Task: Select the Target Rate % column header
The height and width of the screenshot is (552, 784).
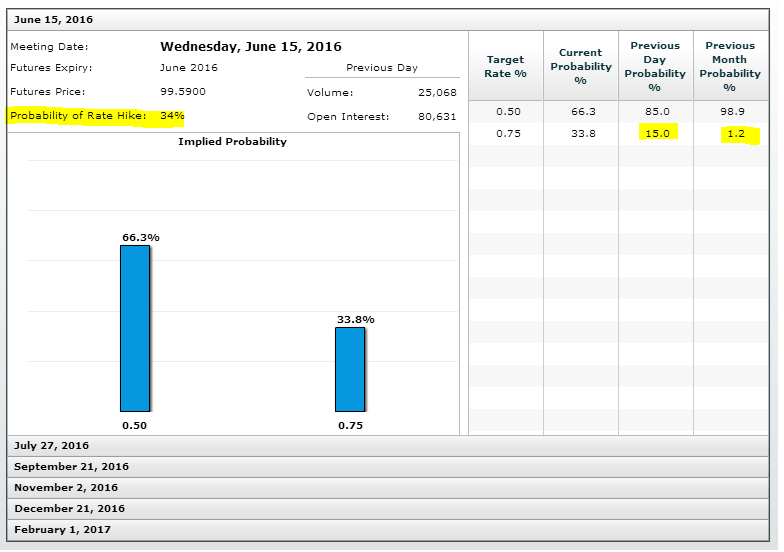Action: pos(506,66)
